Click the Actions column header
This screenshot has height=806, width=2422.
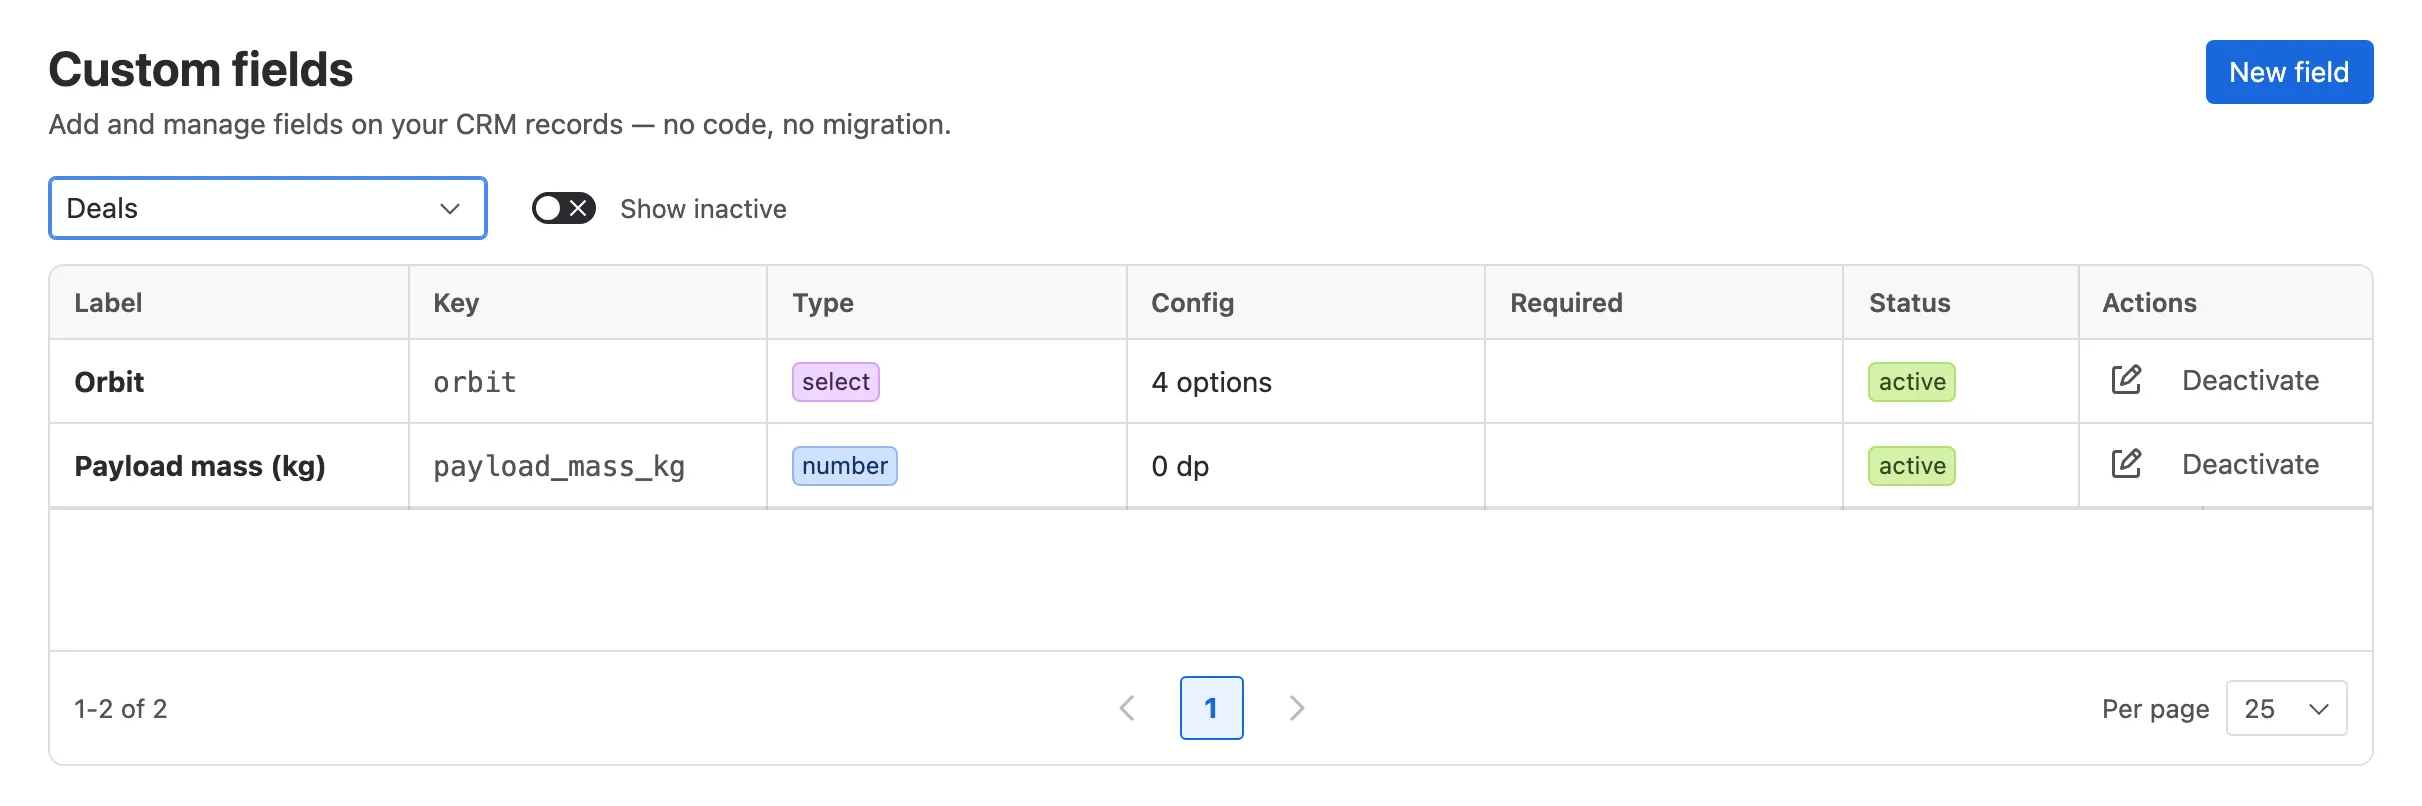click(2225, 302)
